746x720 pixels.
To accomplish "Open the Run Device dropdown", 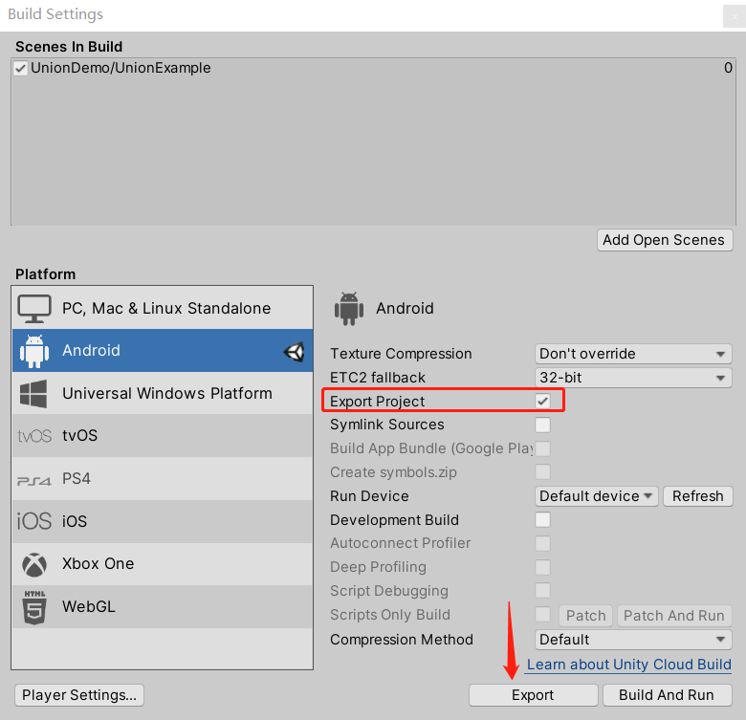I will pos(596,496).
